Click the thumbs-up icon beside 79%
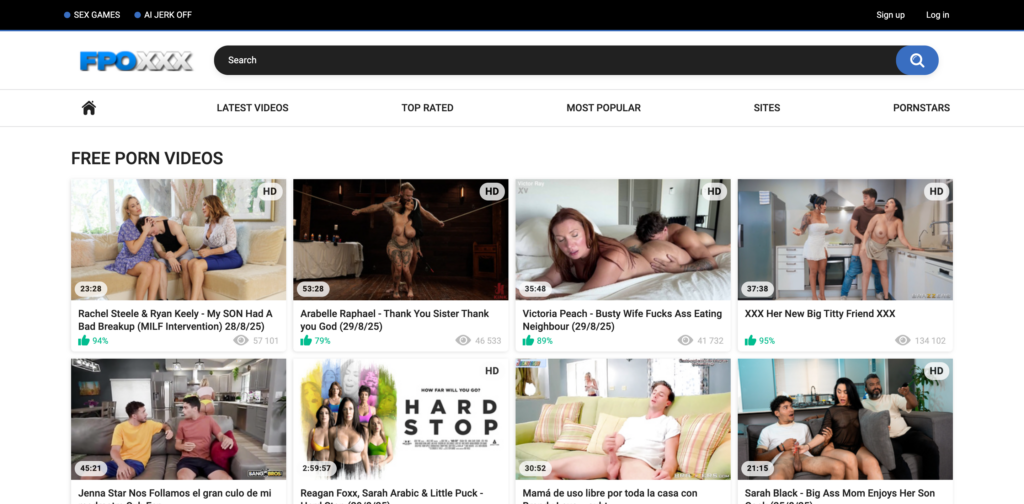 click(x=306, y=340)
